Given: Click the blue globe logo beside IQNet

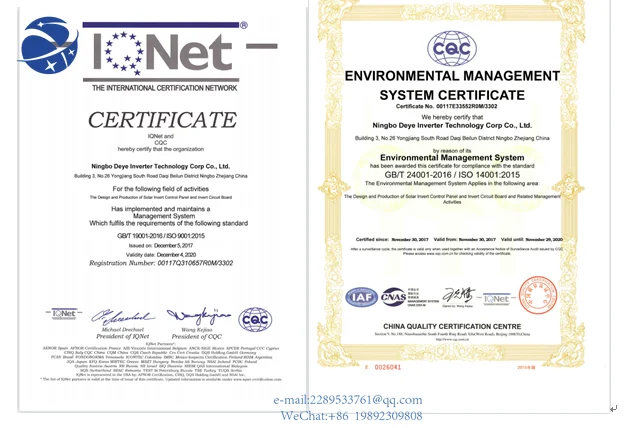Looking at the screenshot, I should click(48, 45).
